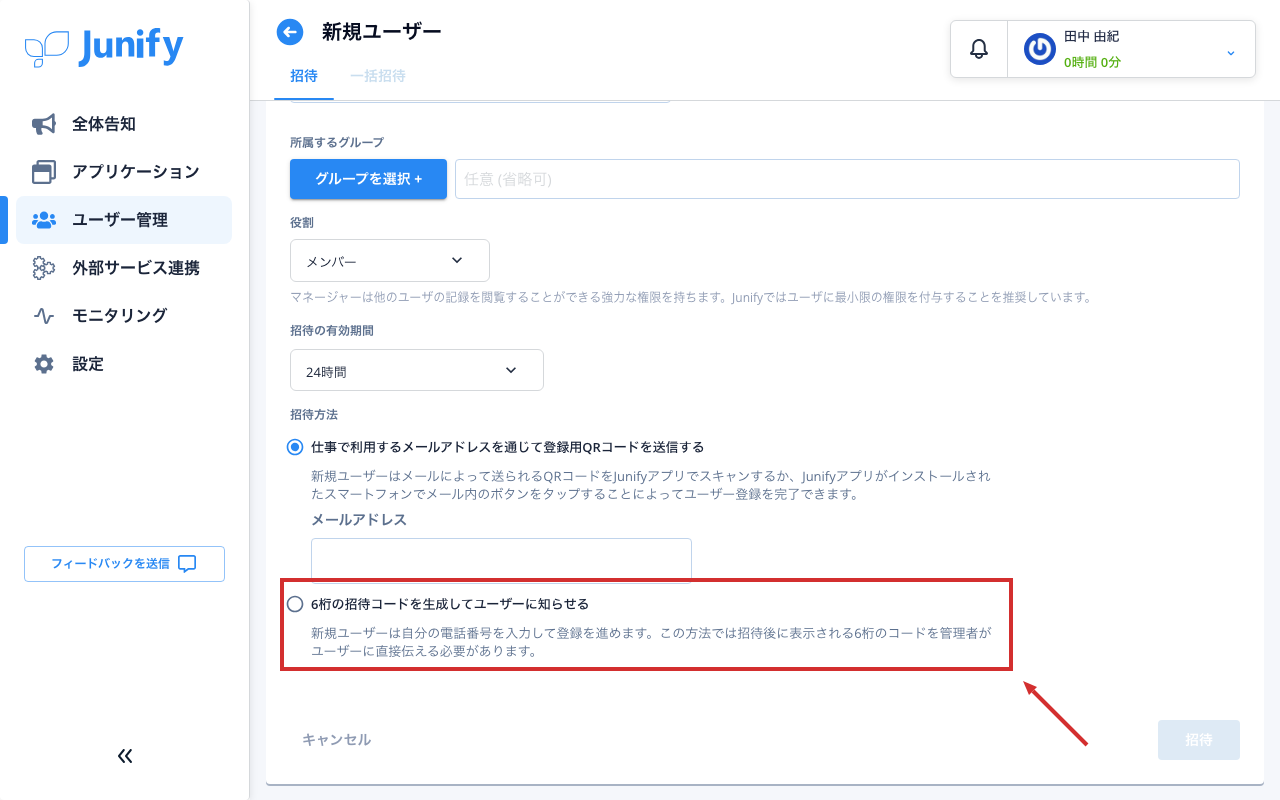Click the group field with 任意 (省略可)
This screenshot has height=800, width=1280.
coord(847,179)
